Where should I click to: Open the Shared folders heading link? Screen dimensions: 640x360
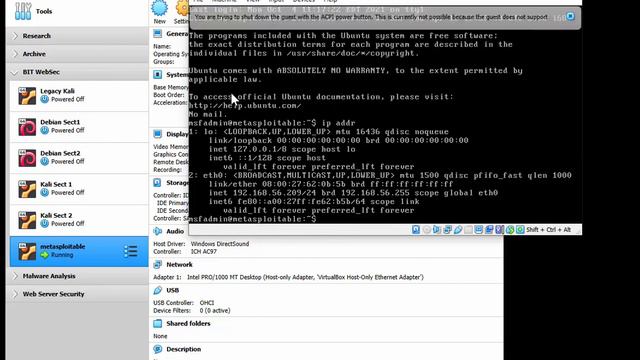click(188, 323)
